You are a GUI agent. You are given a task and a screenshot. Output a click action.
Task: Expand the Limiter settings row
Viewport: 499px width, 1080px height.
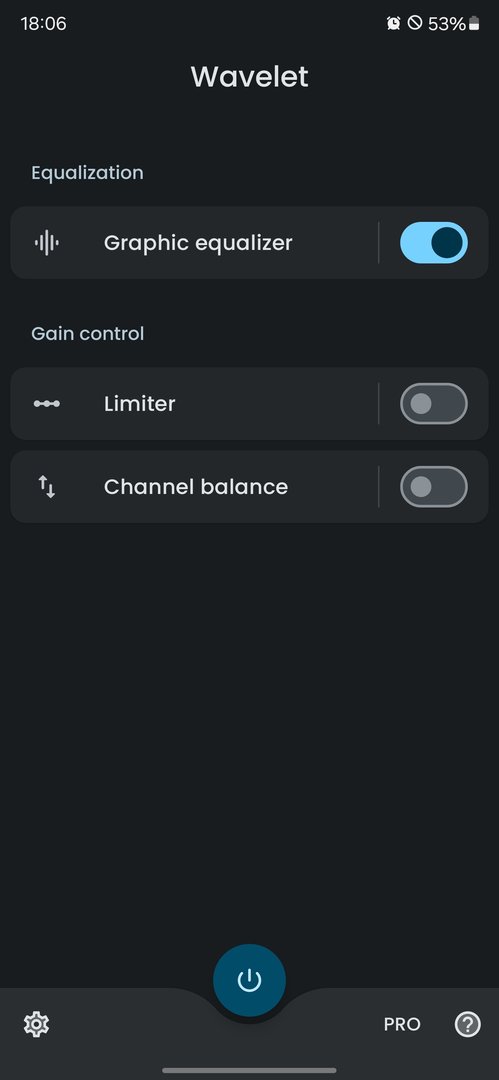194,404
